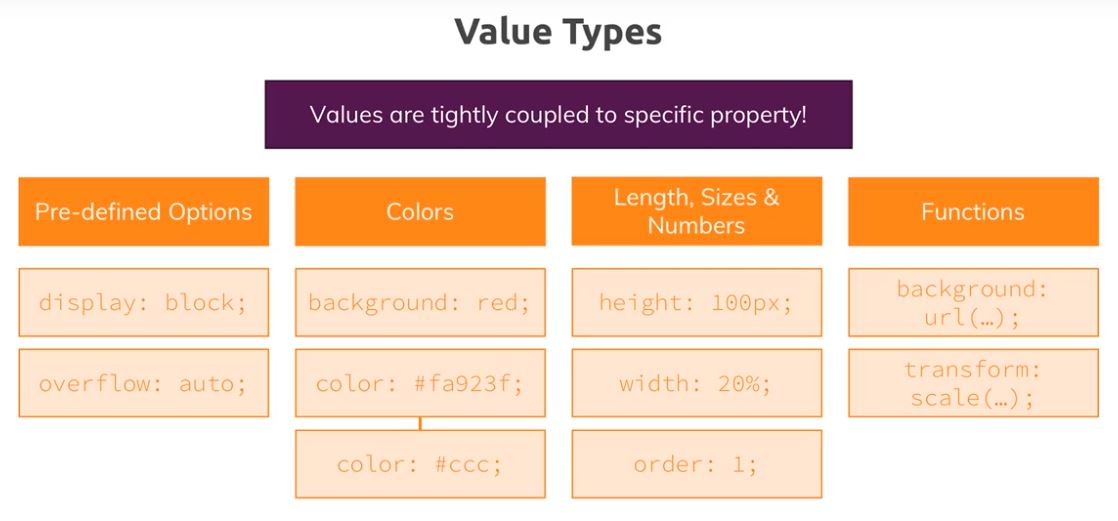This screenshot has height=521, width=1118.
Task: Click the connector line between color boxes
Action: (420, 423)
